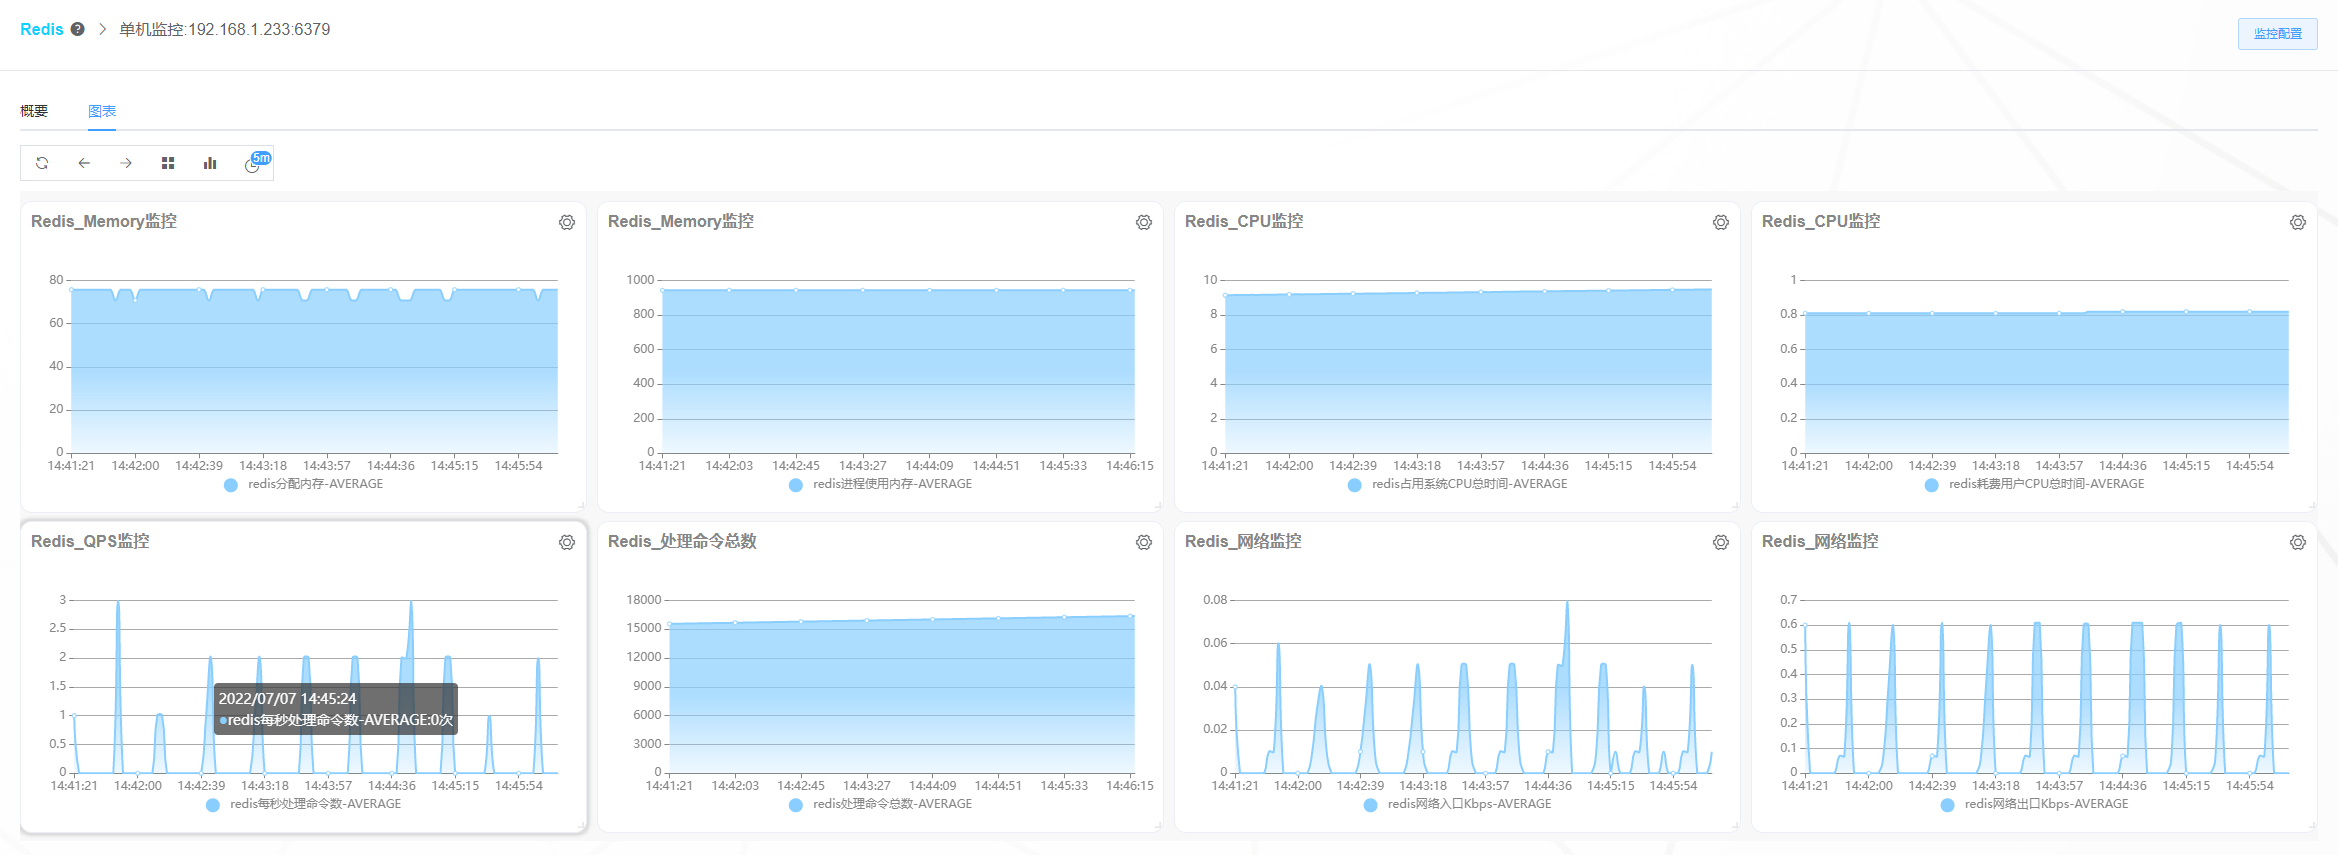Navigate to Redis breadcrumb link
2338x855 pixels.
click(42, 29)
